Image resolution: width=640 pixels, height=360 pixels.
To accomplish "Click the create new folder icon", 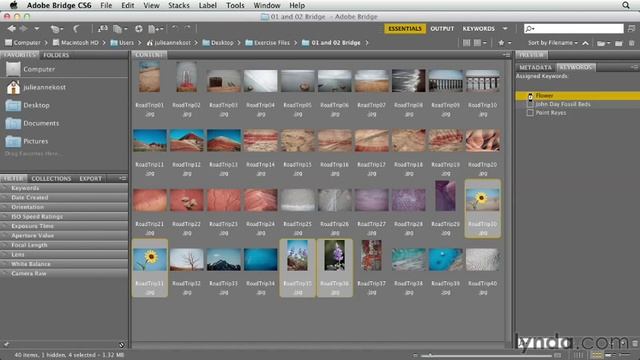I will pos(619,43).
